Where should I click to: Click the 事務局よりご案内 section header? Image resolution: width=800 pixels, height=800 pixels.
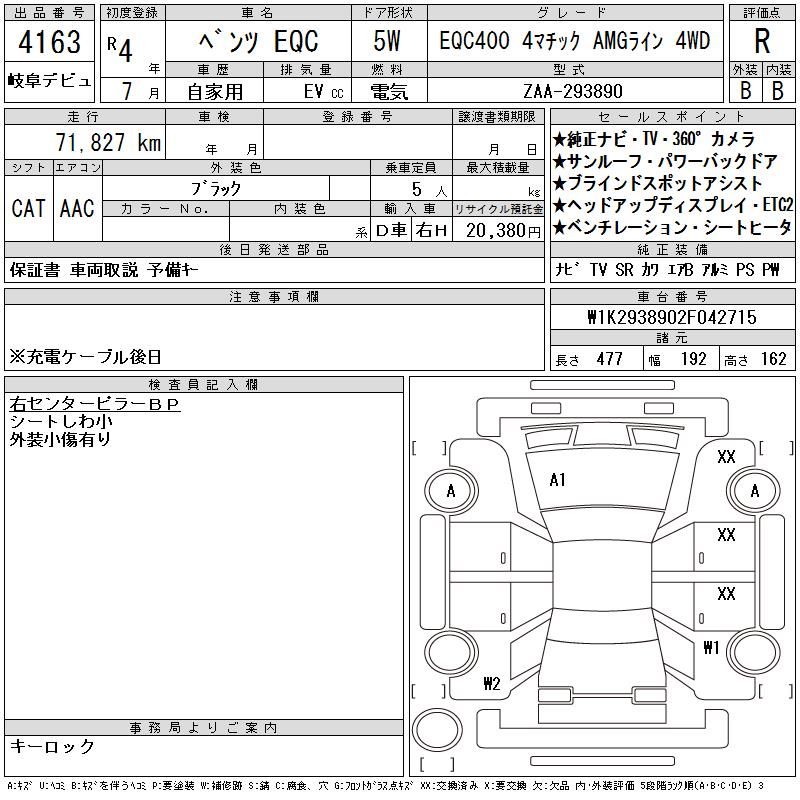coord(203,728)
